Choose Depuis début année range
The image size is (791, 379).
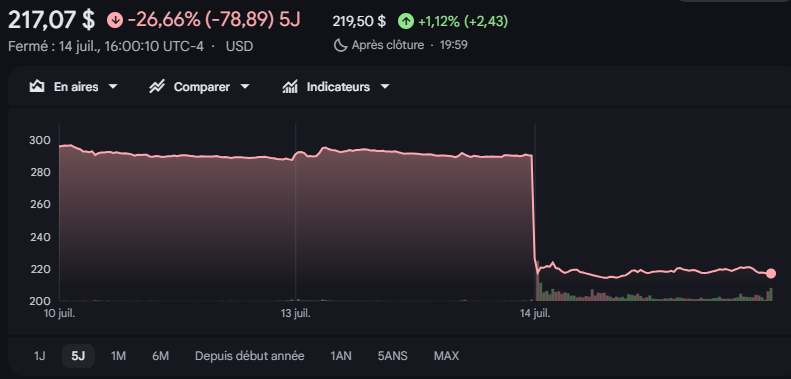[250, 356]
